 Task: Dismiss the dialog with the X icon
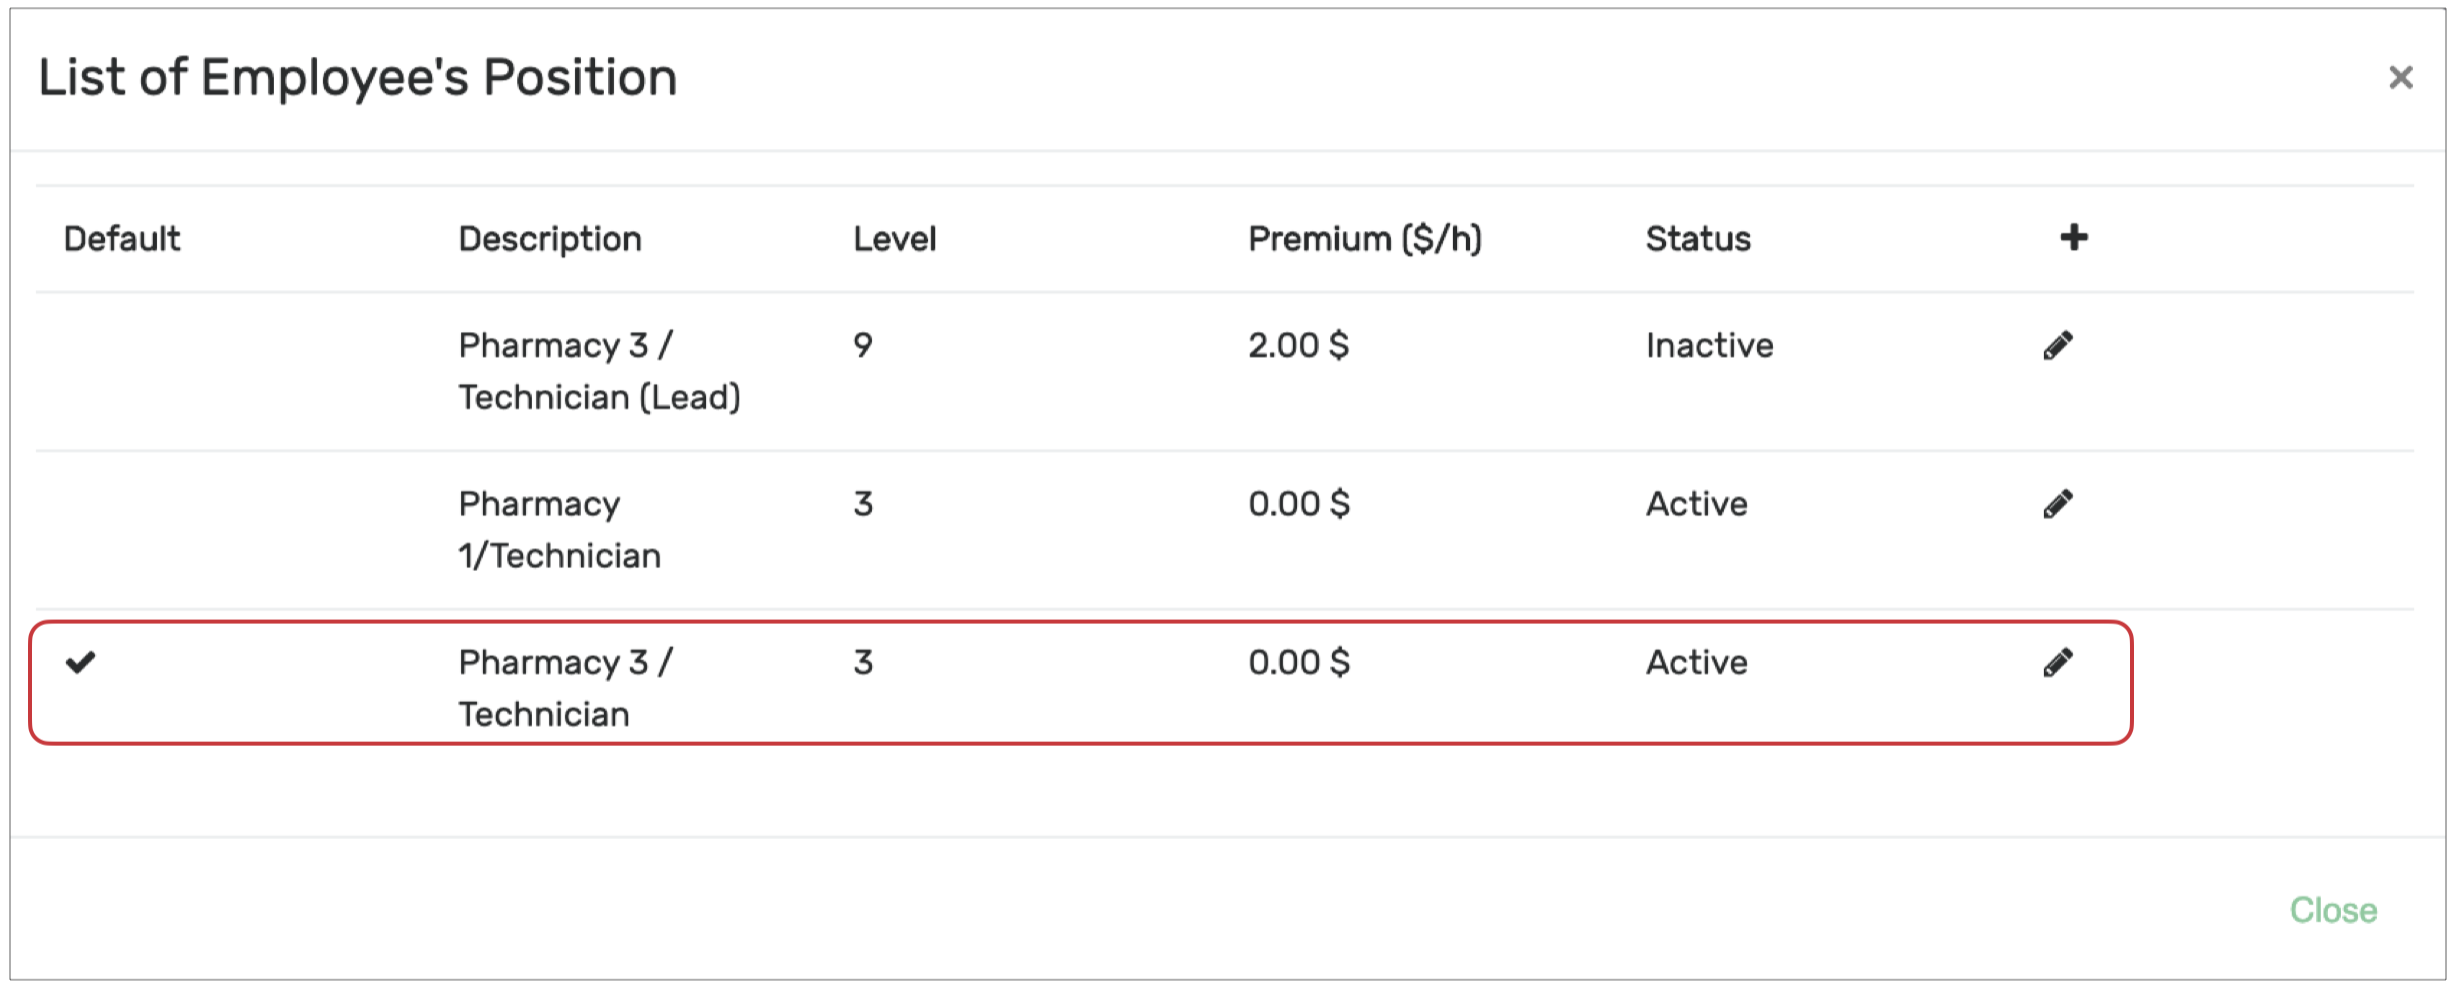[x=2400, y=78]
